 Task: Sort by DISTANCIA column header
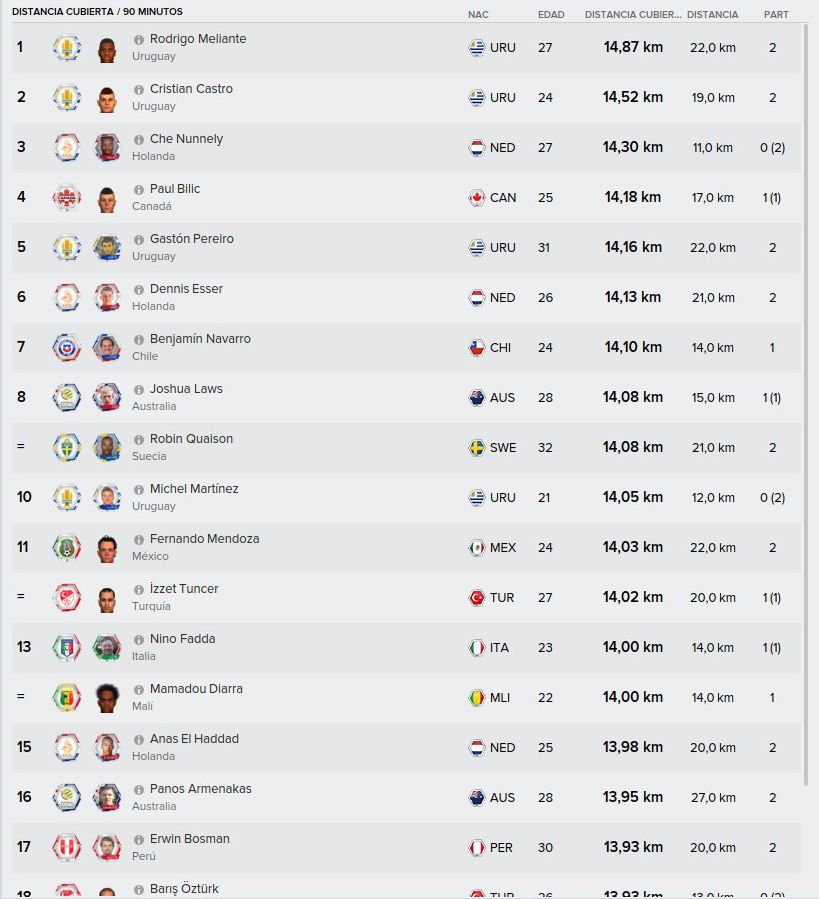tap(712, 14)
